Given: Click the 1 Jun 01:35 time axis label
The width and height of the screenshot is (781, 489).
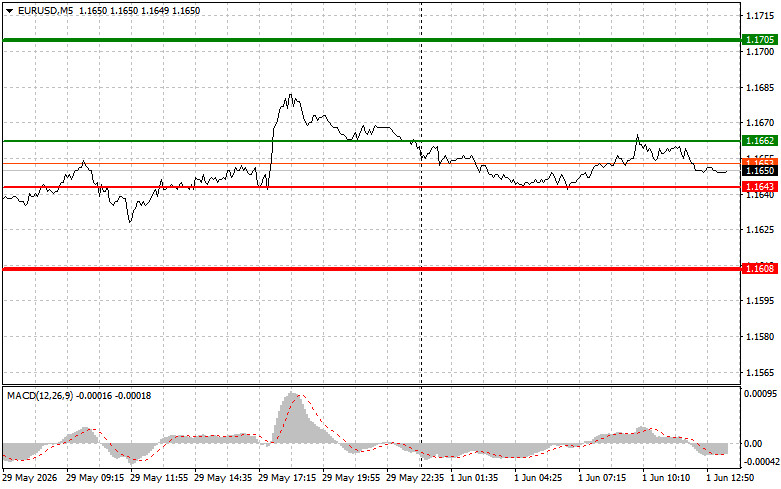Looking at the screenshot, I should (x=474, y=478).
